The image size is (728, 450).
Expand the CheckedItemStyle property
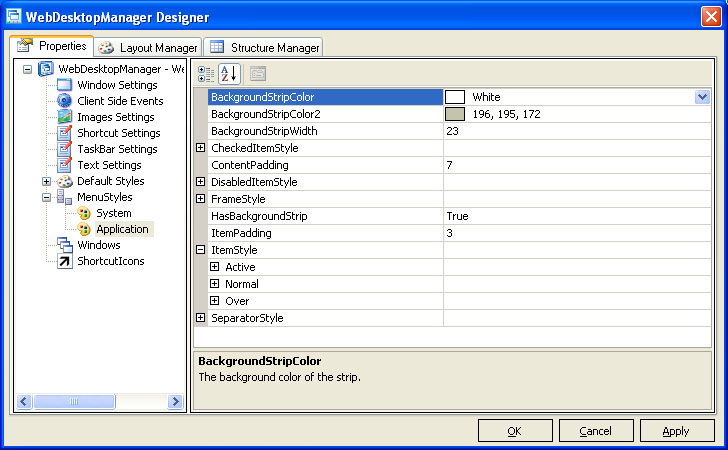pos(201,148)
